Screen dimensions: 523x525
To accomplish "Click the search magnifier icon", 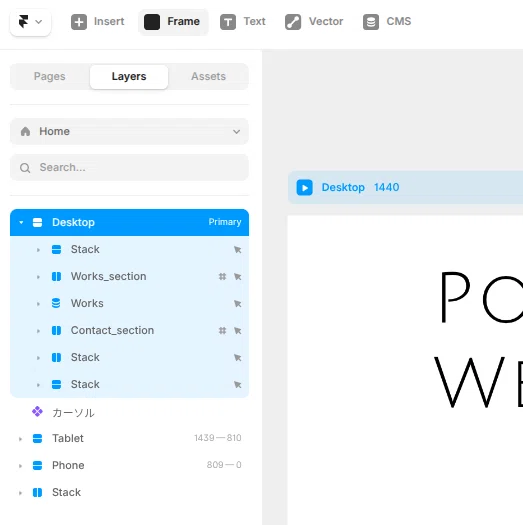I will [25, 168].
